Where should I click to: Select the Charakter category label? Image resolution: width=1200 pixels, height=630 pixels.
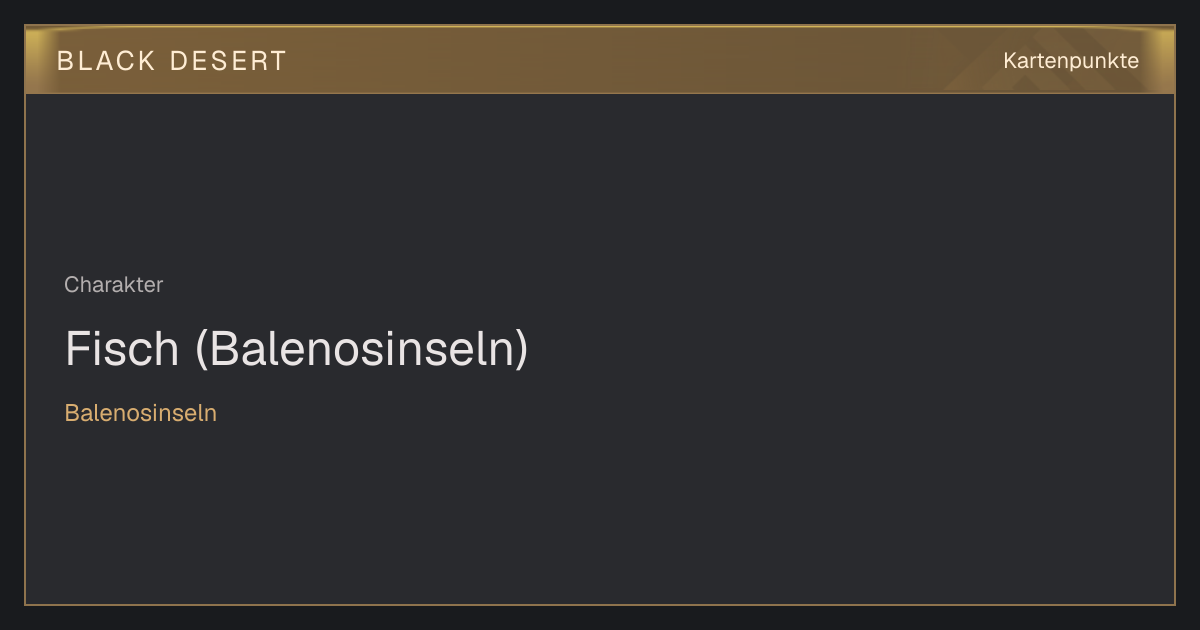click(114, 285)
